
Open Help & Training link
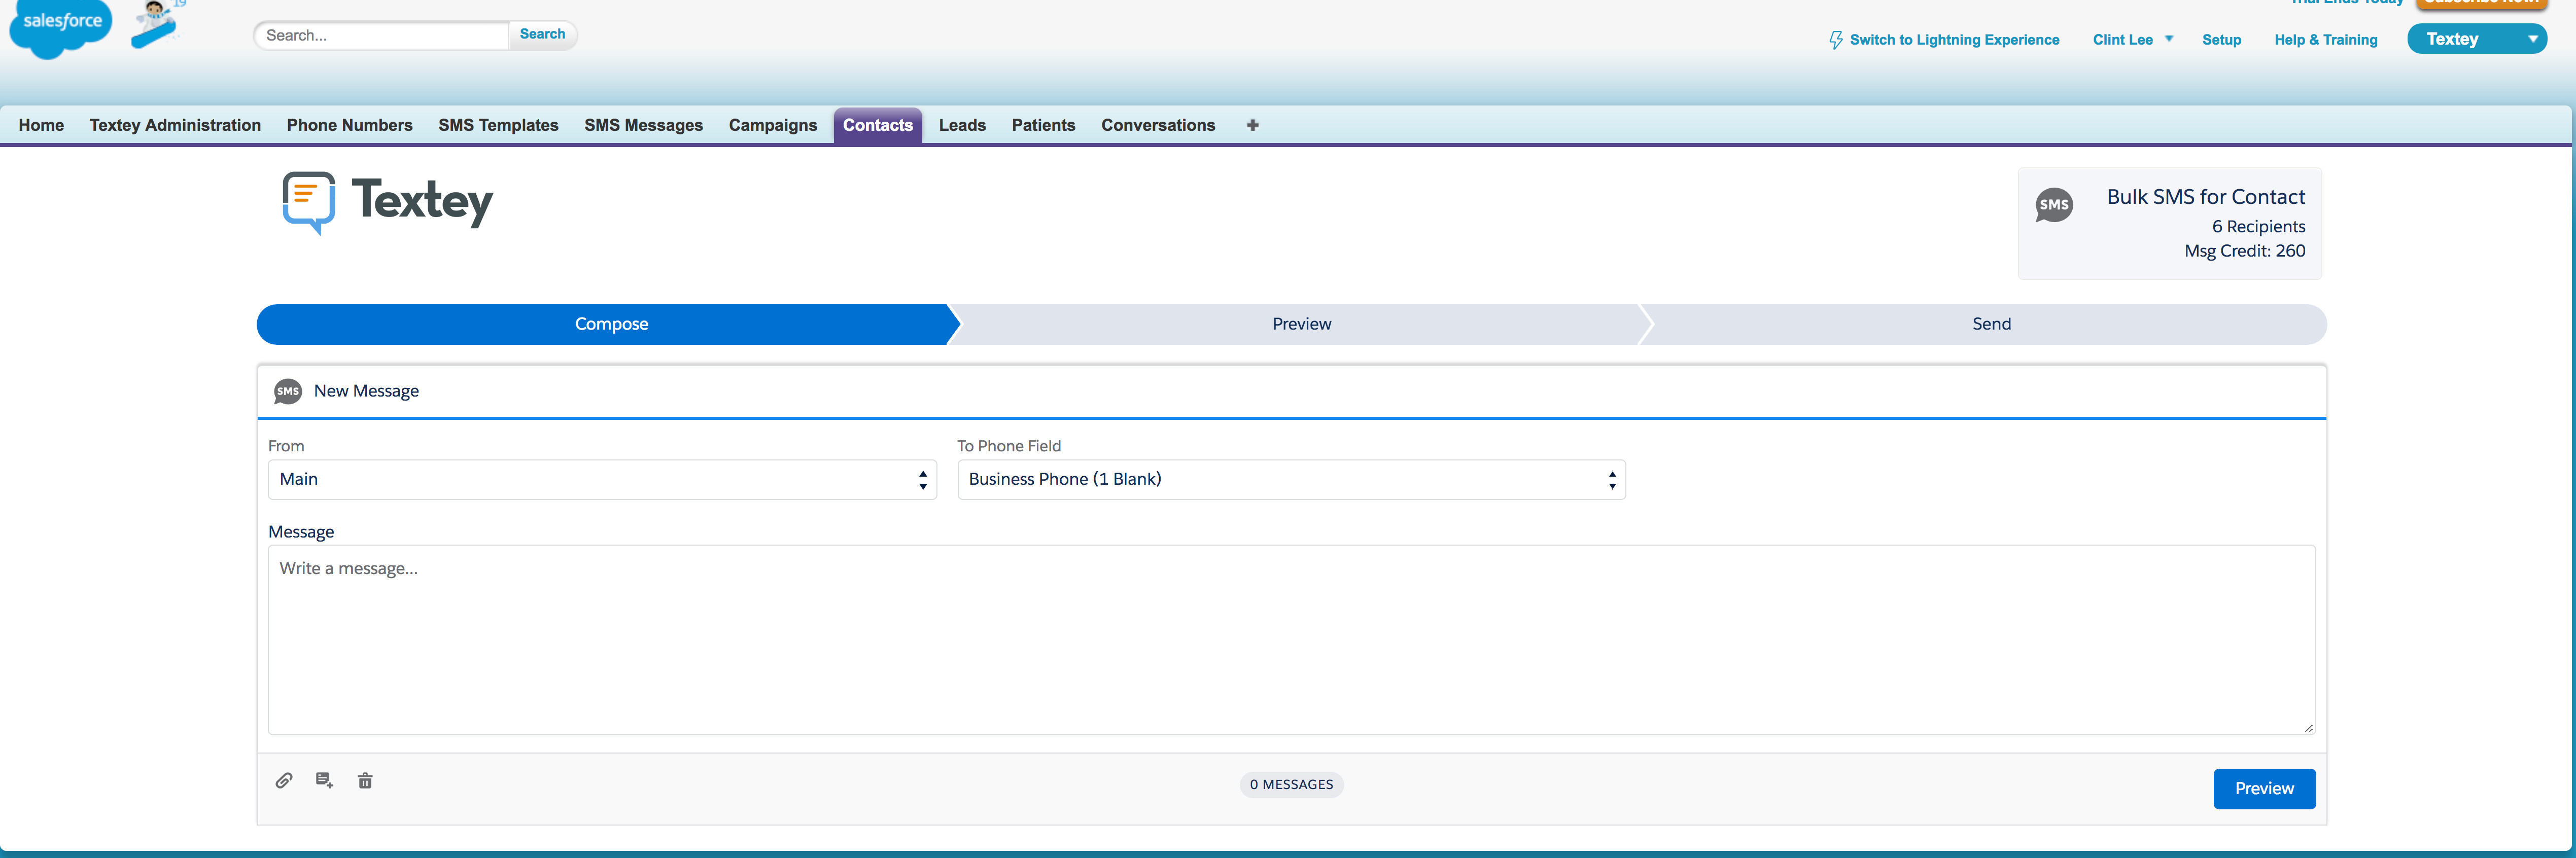tap(2325, 40)
